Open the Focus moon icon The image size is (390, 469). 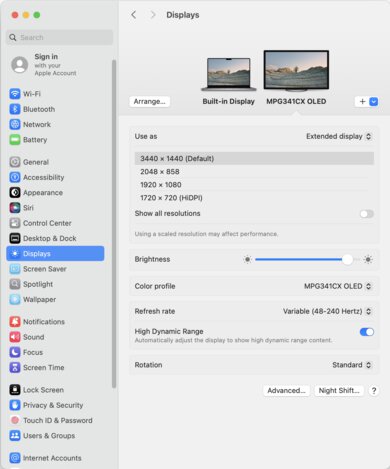[15, 352]
